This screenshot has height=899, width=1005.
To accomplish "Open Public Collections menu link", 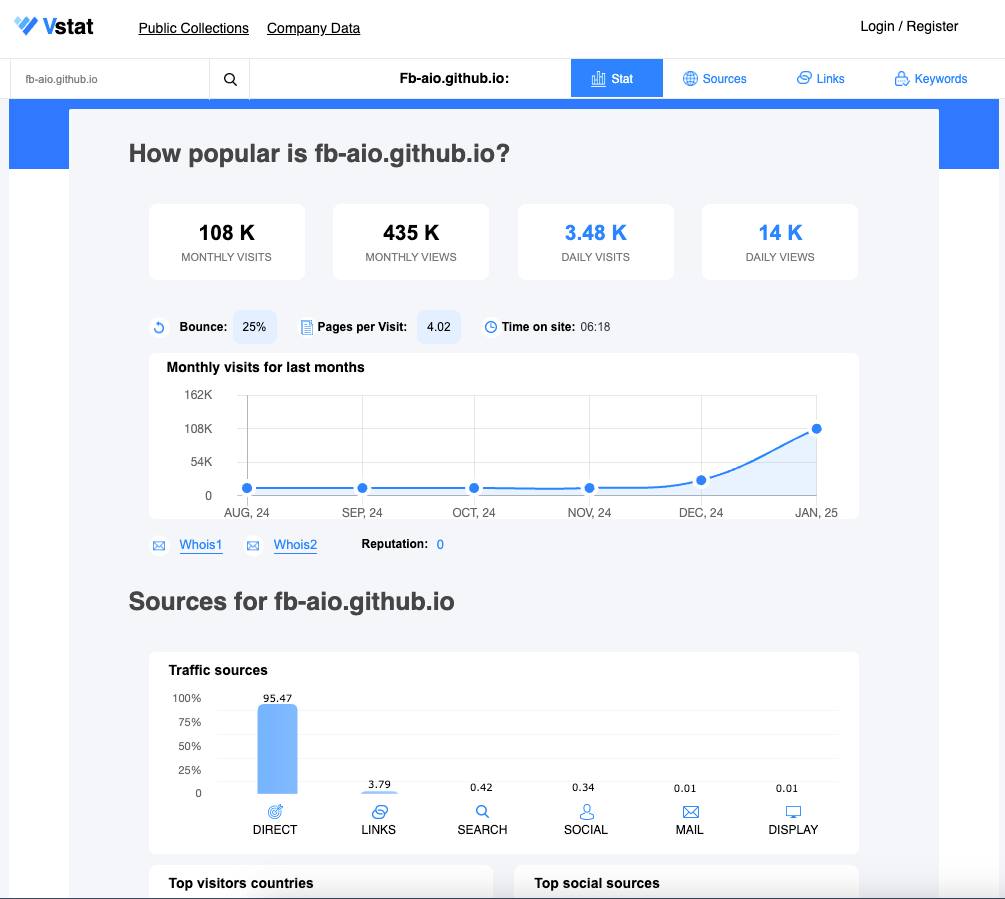I will 194,28.
